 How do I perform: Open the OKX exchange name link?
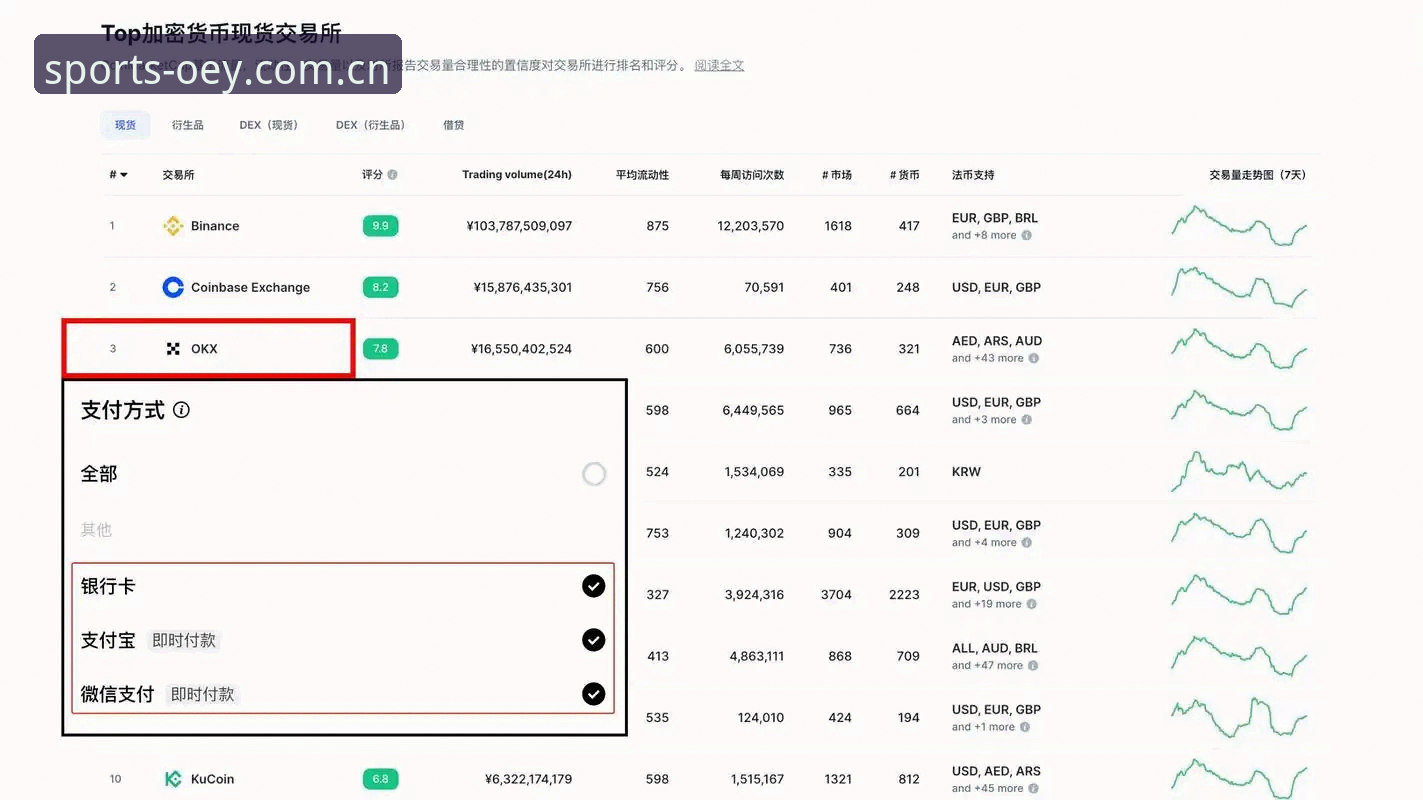[204, 349]
